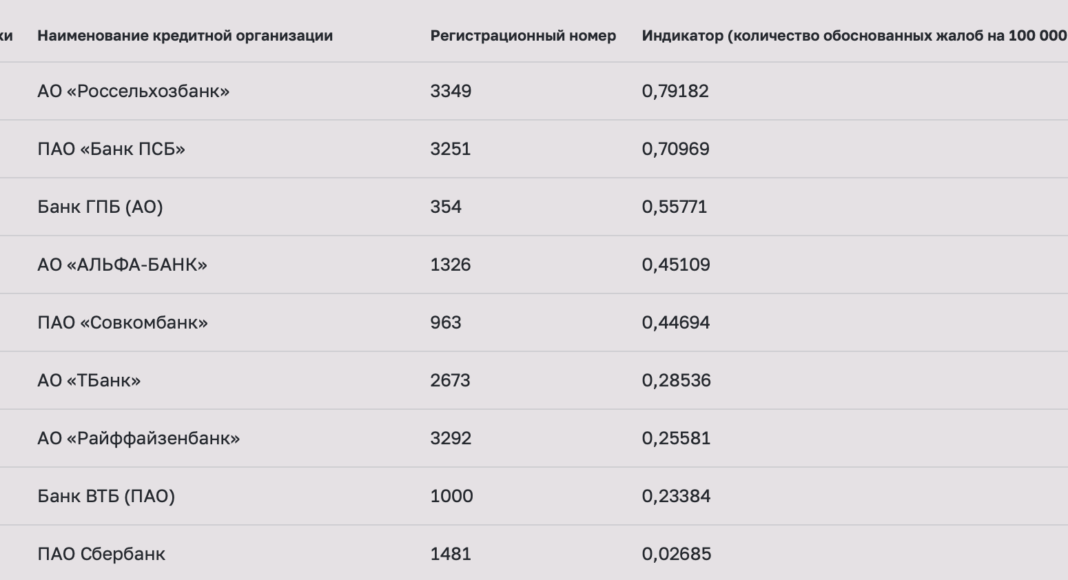
Task: Click the ПАО Сбербанк name
Action: tap(101, 554)
